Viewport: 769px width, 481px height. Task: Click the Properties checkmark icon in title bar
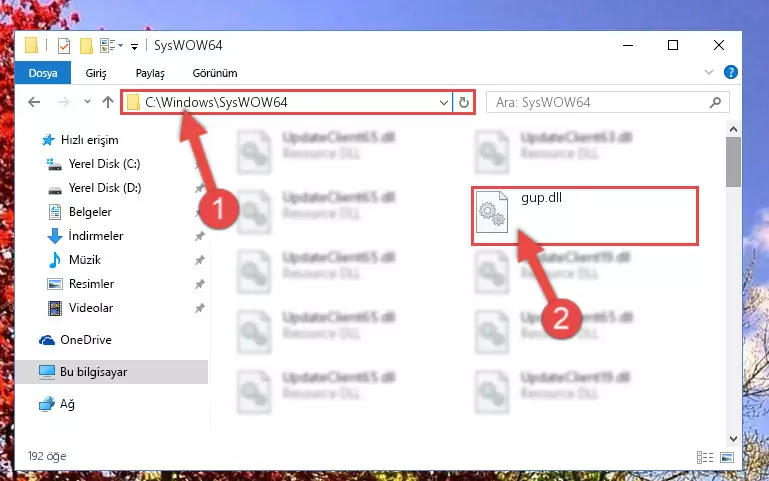tap(64, 46)
